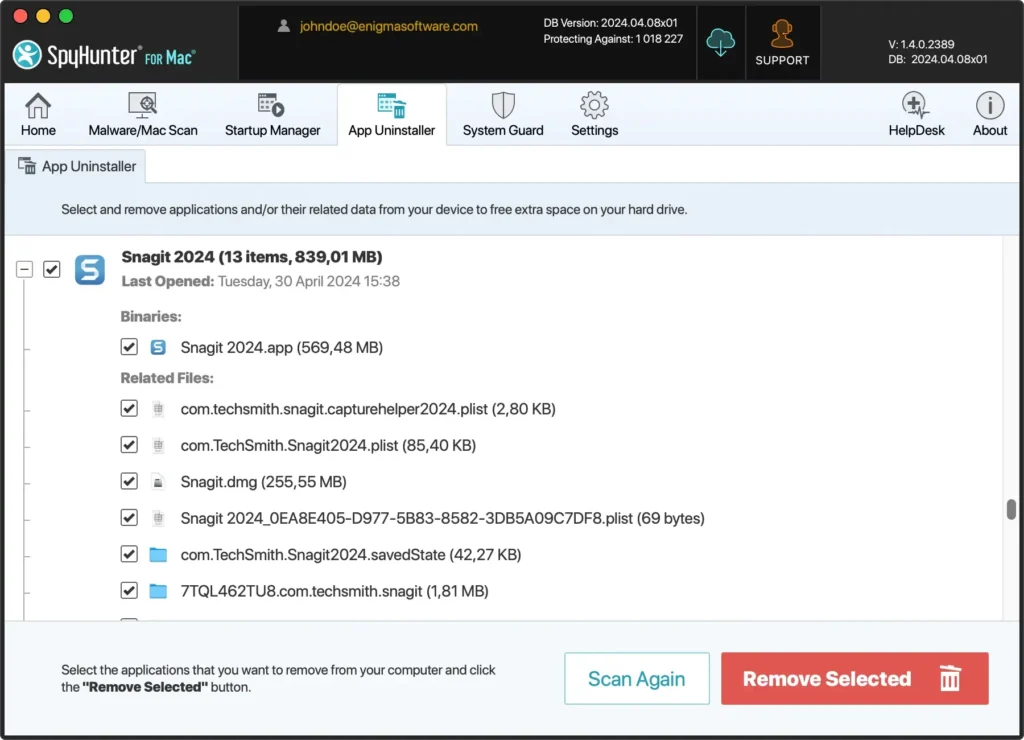This screenshot has height=740, width=1024.
Task: Select com.TechSmith.Snagit2024.savedState (42,27 KB) row
Action: pos(351,555)
